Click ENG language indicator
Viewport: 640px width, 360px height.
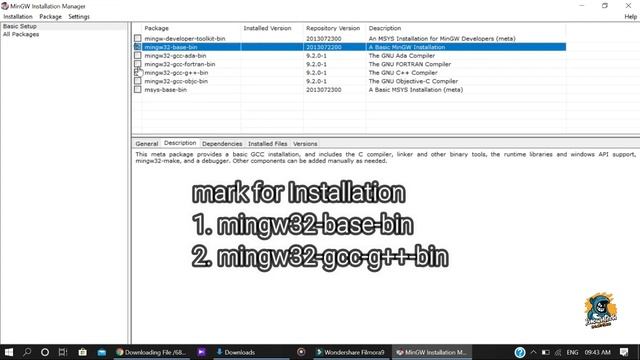(x=572, y=352)
